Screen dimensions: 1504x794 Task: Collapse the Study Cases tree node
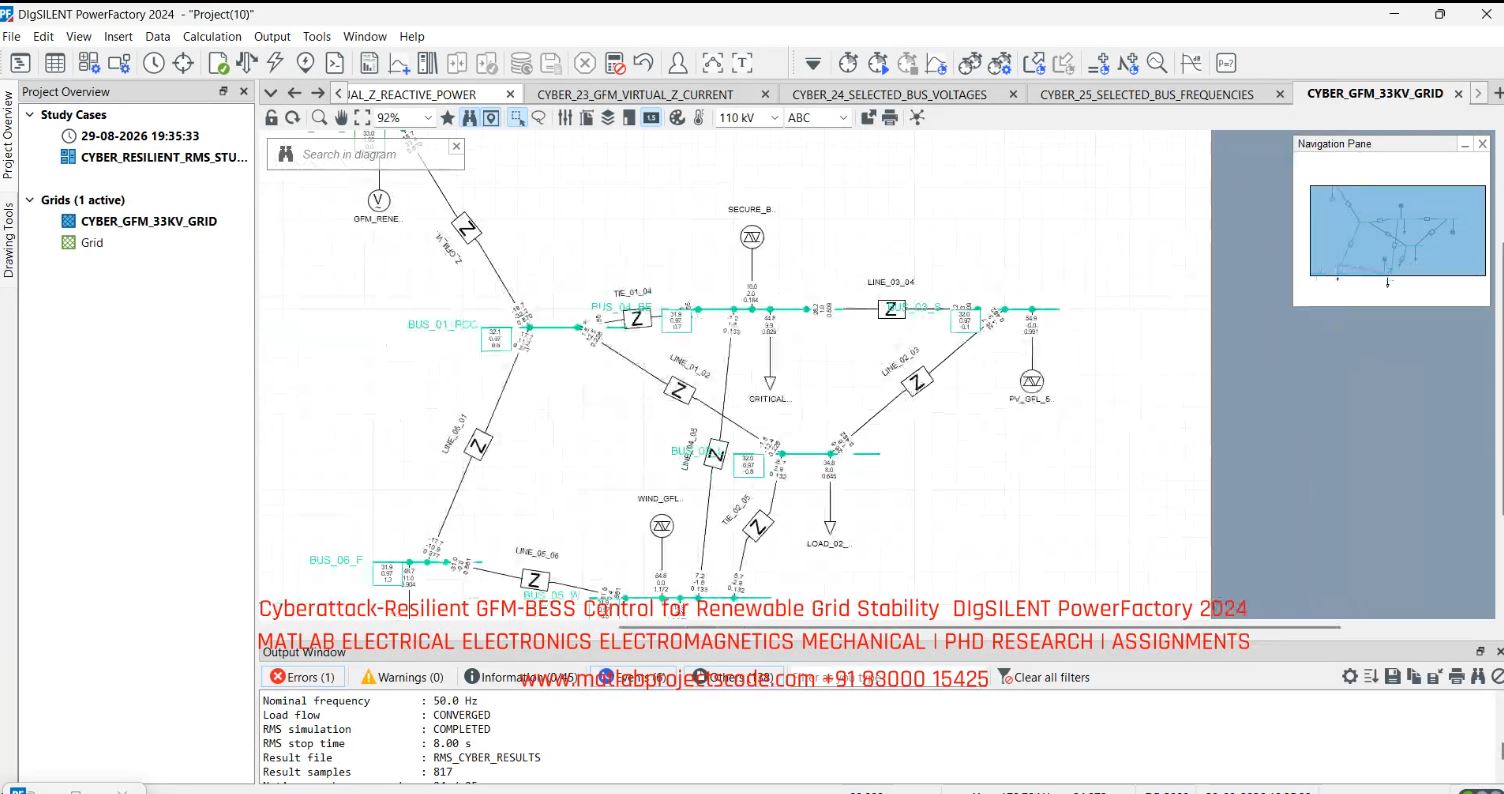[x=29, y=115]
